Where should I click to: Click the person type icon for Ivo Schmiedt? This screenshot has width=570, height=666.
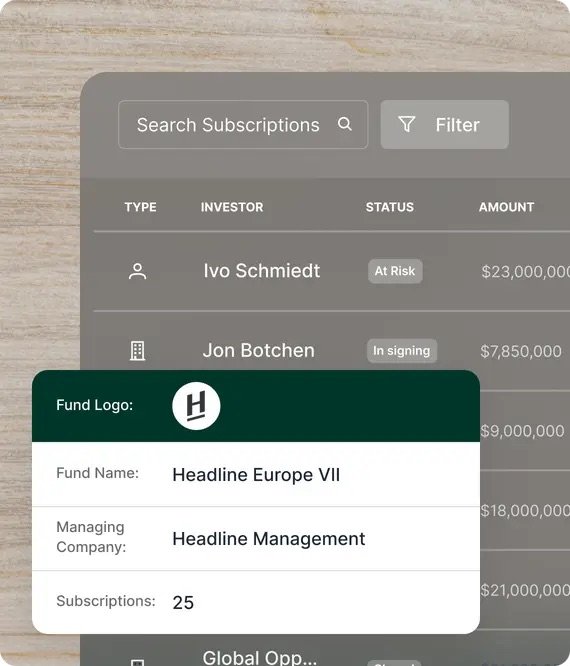[x=138, y=271]
